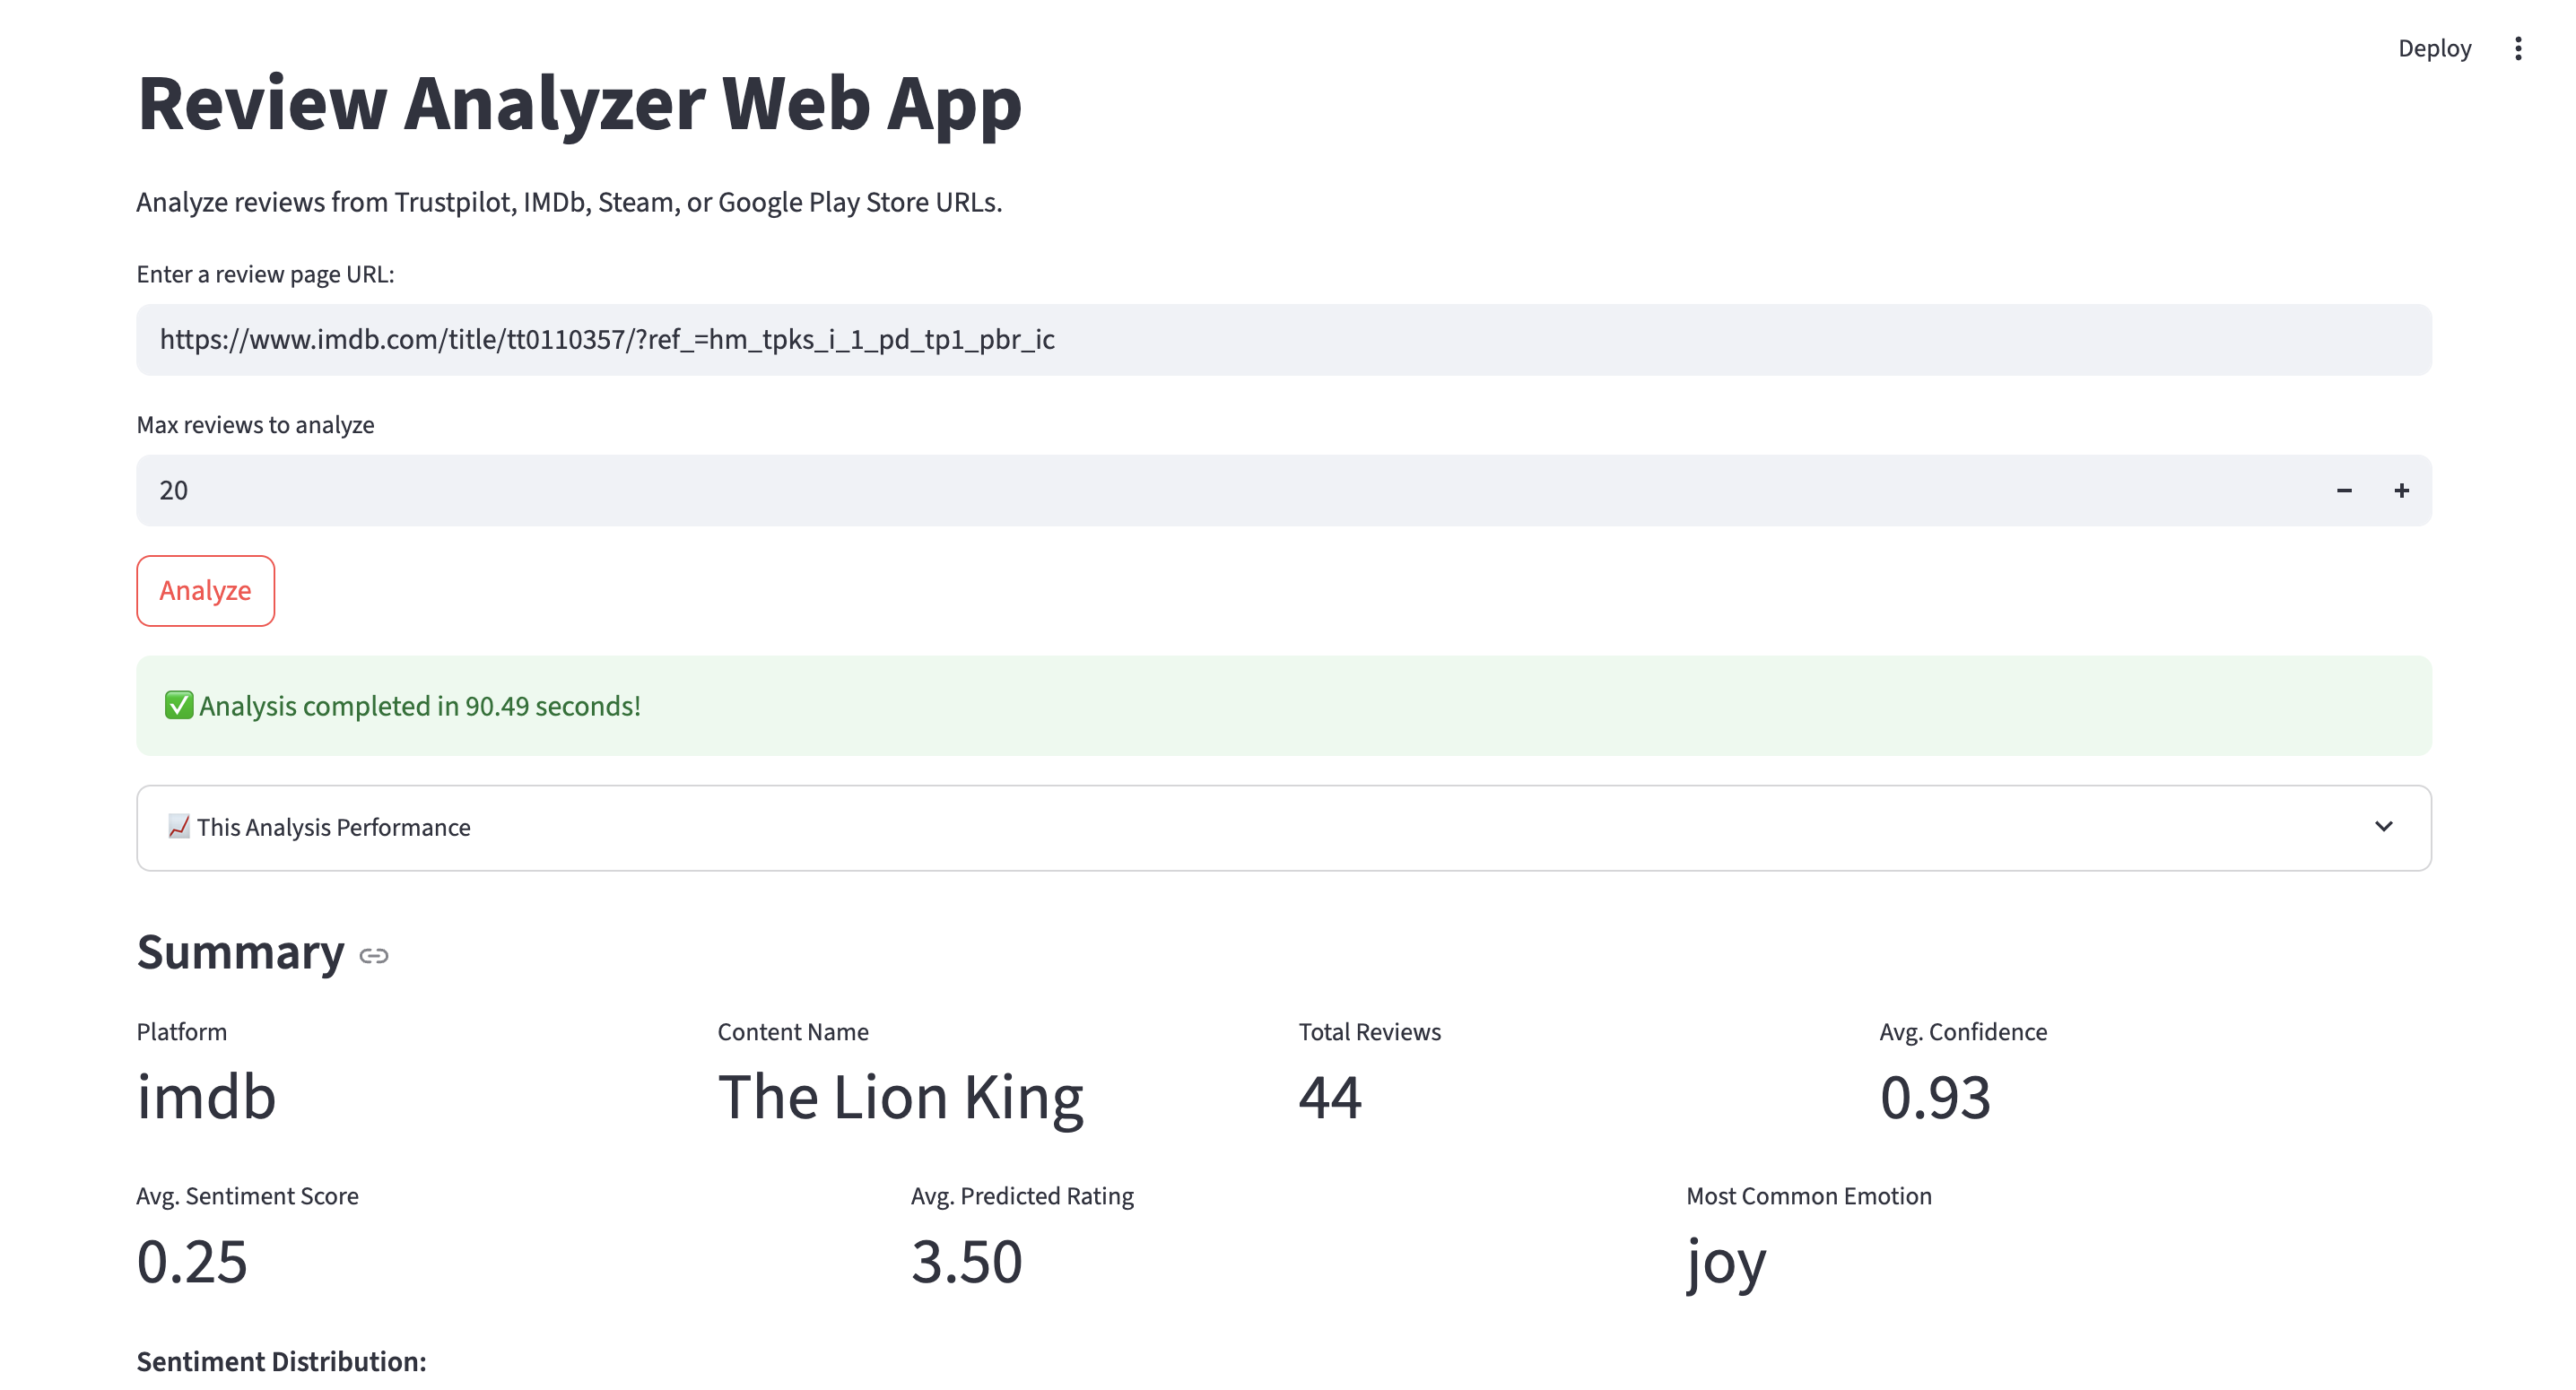Click the analysis completed success message
Viewport: 2576px width, 1390px height.
pos(419,705)
